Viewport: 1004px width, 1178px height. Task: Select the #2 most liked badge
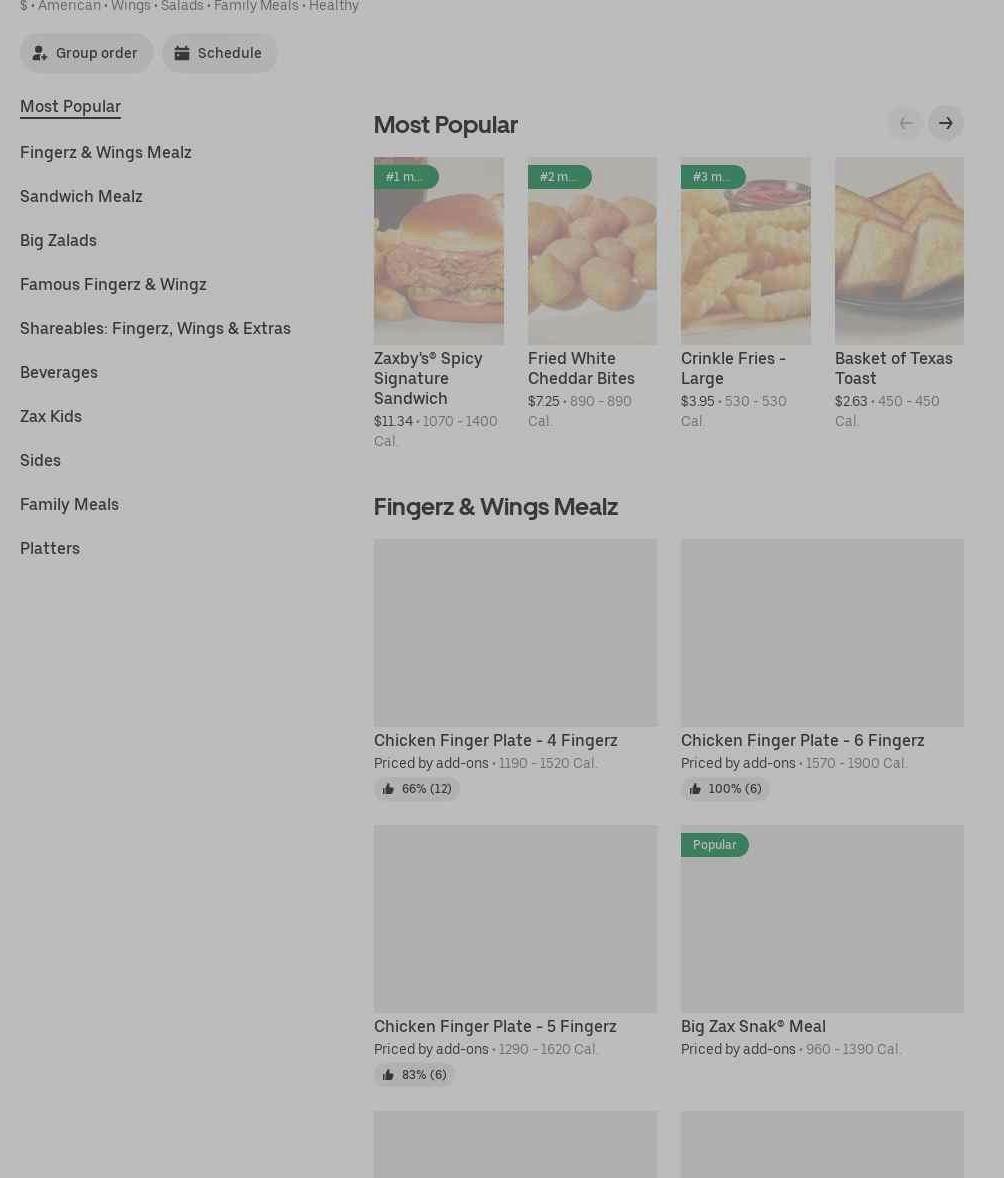click(x=559, y=177)
